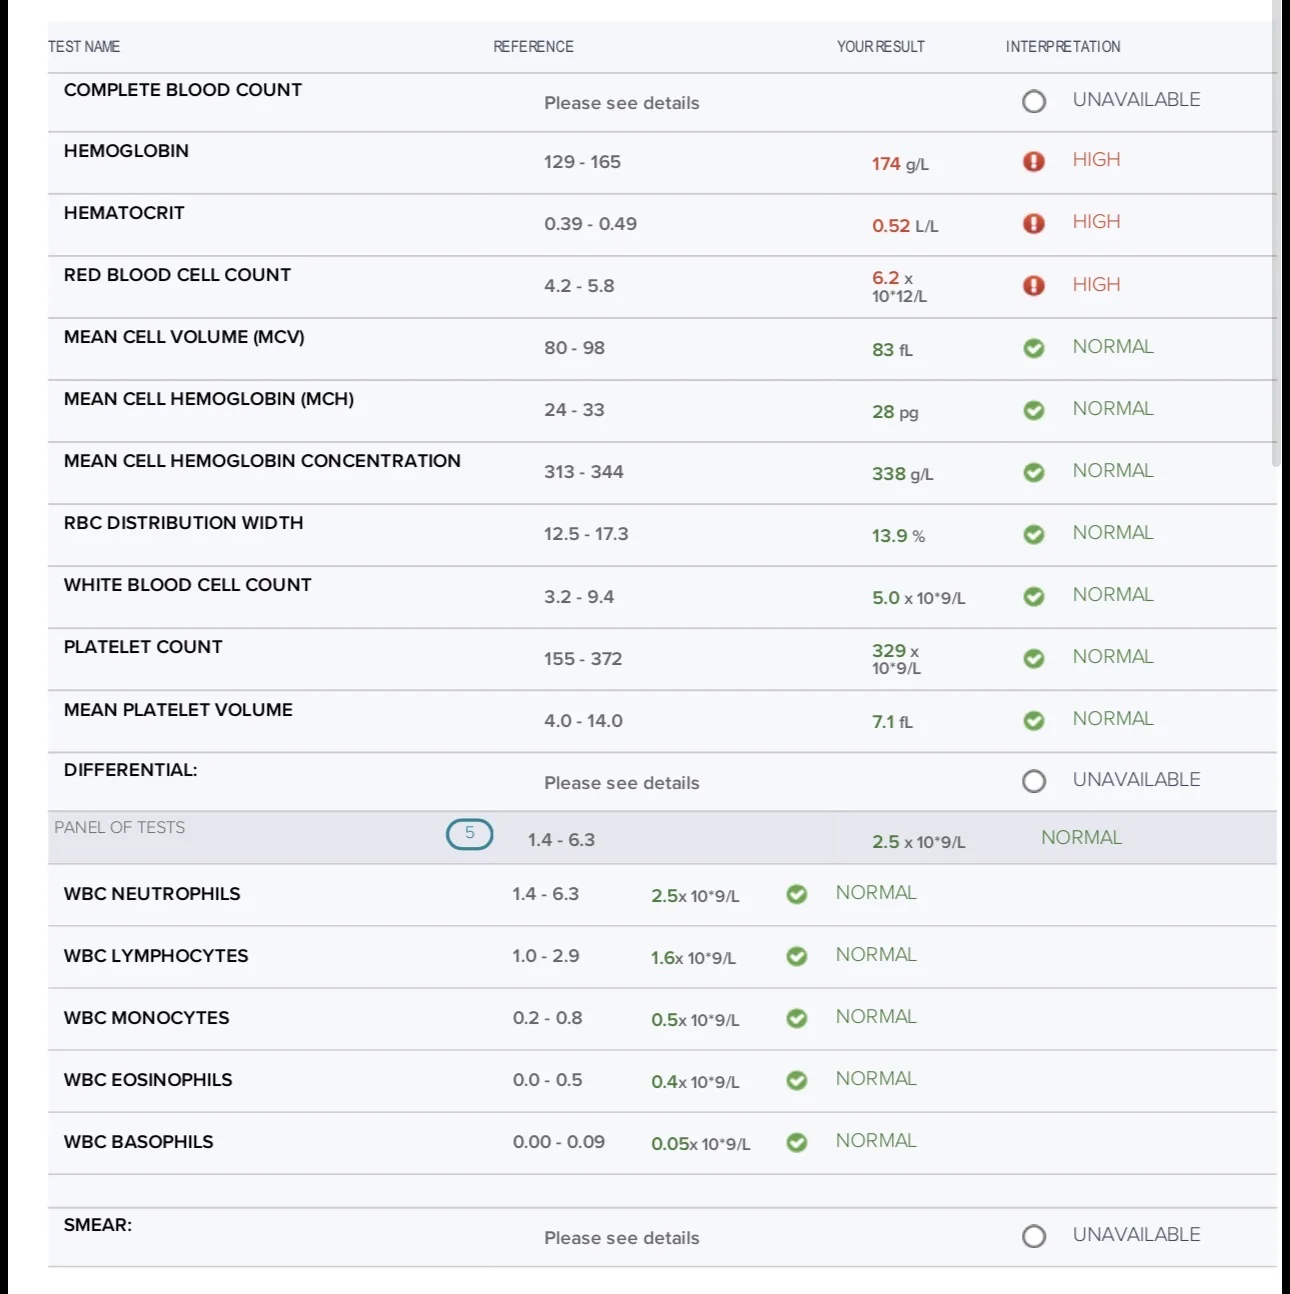Open 'Please see details' for Differential
Viewport: 1290px width, 1294px height.
(x=622, y=783)
